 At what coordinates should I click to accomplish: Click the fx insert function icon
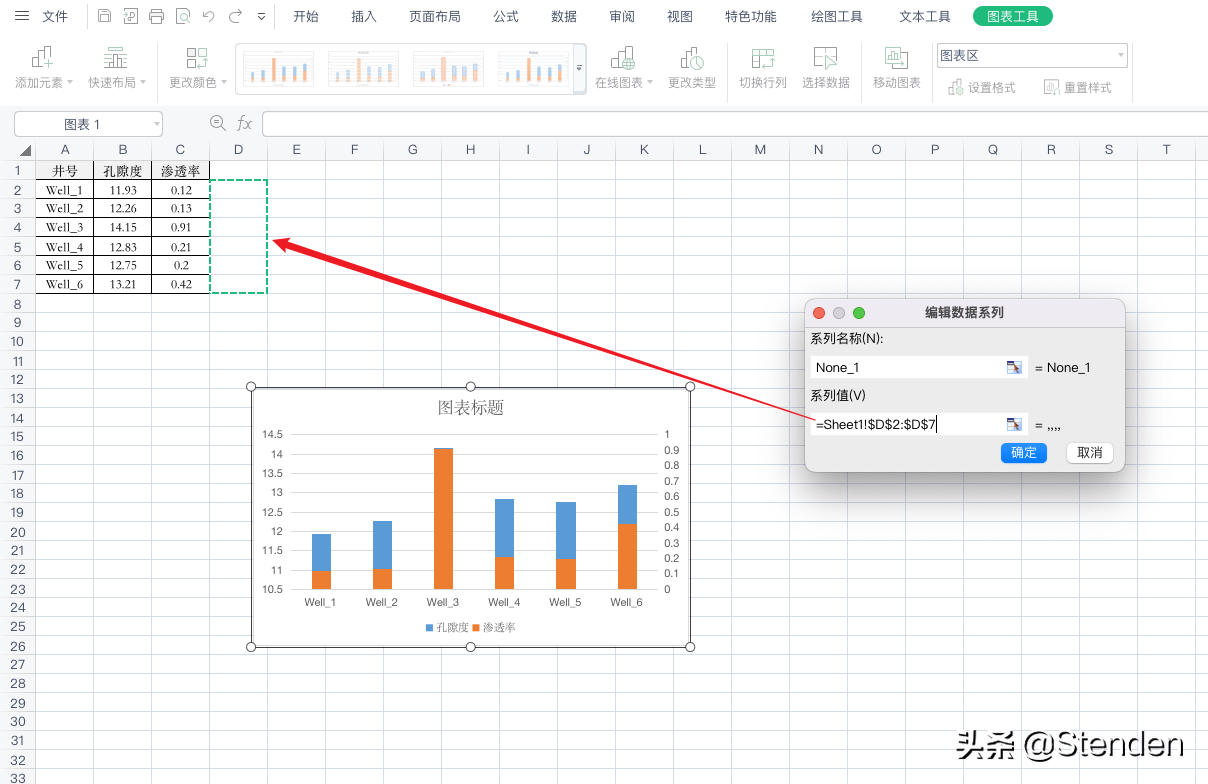point(245,123)
